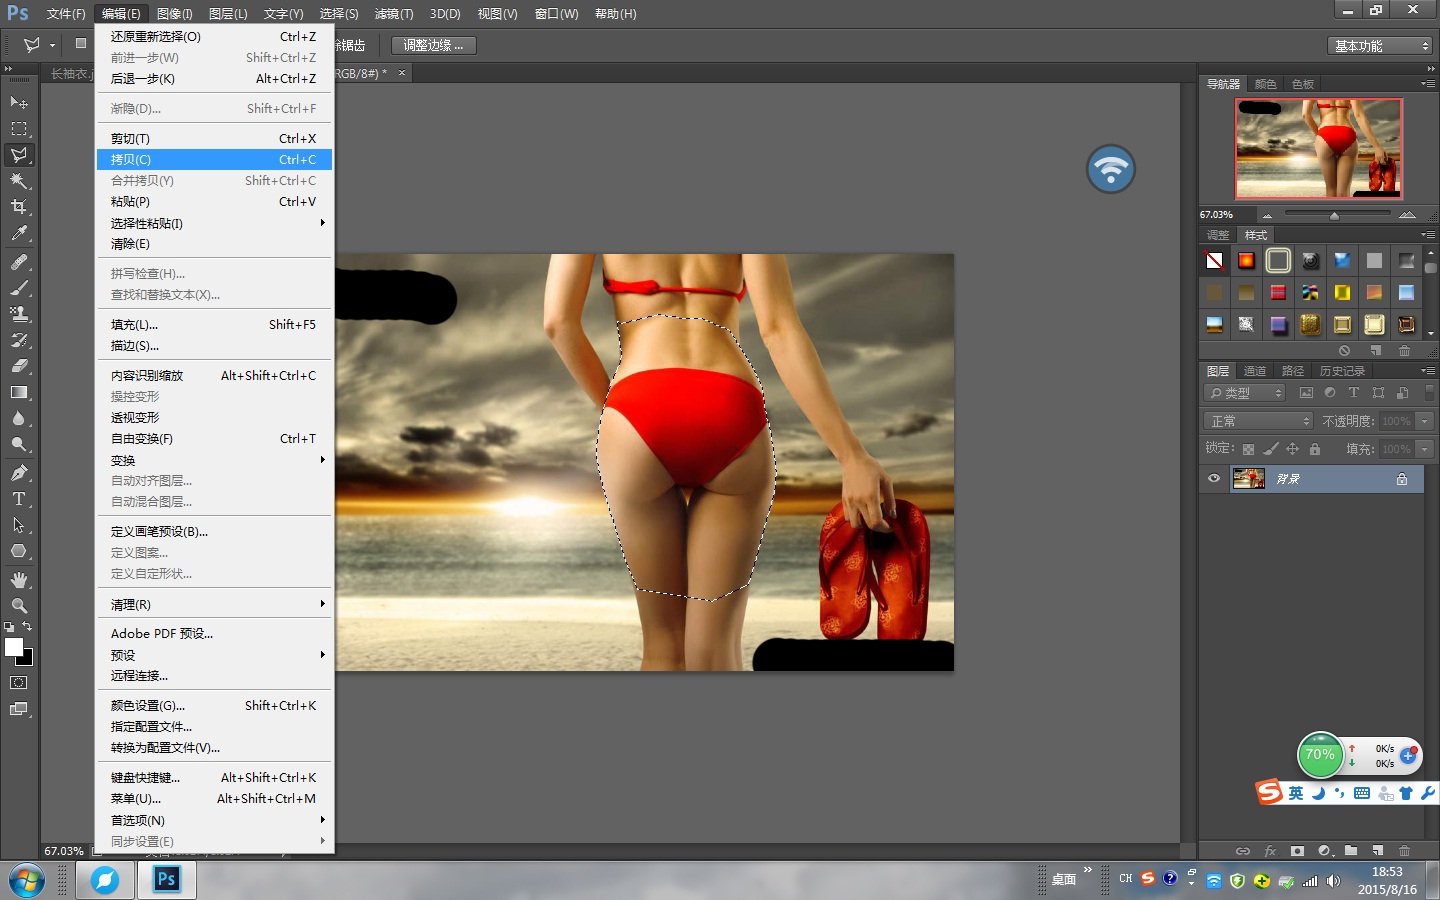Select the Gradient tool
Viewport: 1440px width, 900px height.
click(19, 393)
